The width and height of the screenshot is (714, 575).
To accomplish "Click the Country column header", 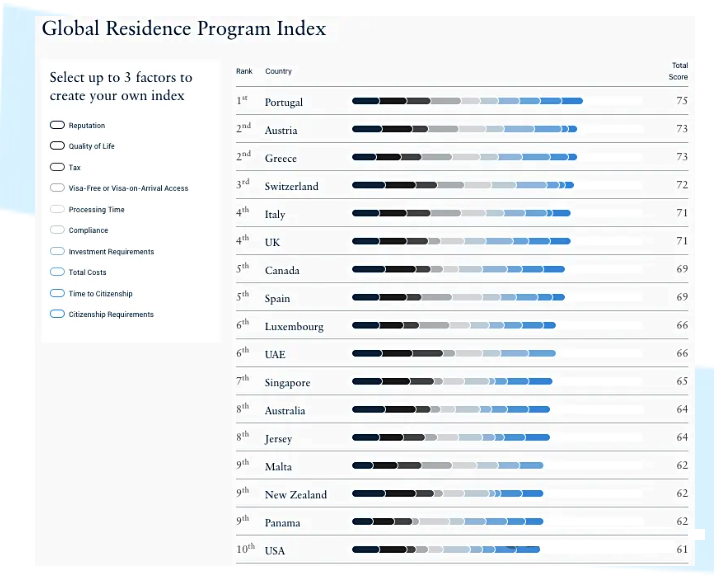I will (278, 71).
